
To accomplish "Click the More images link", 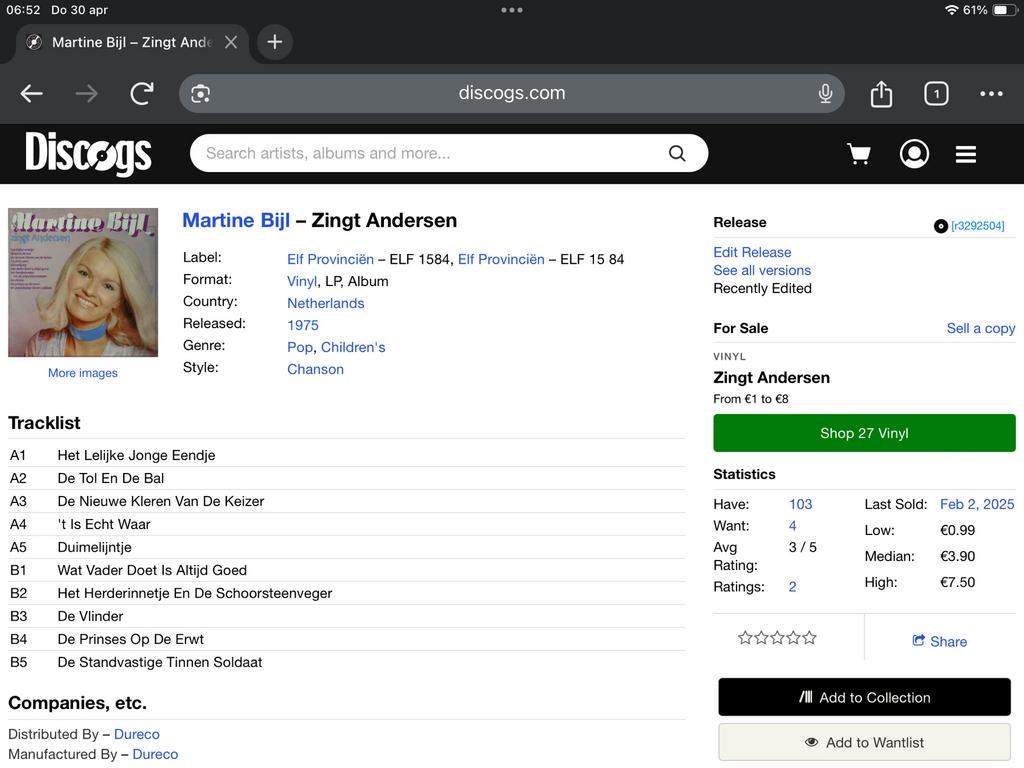I will (83, 373).
